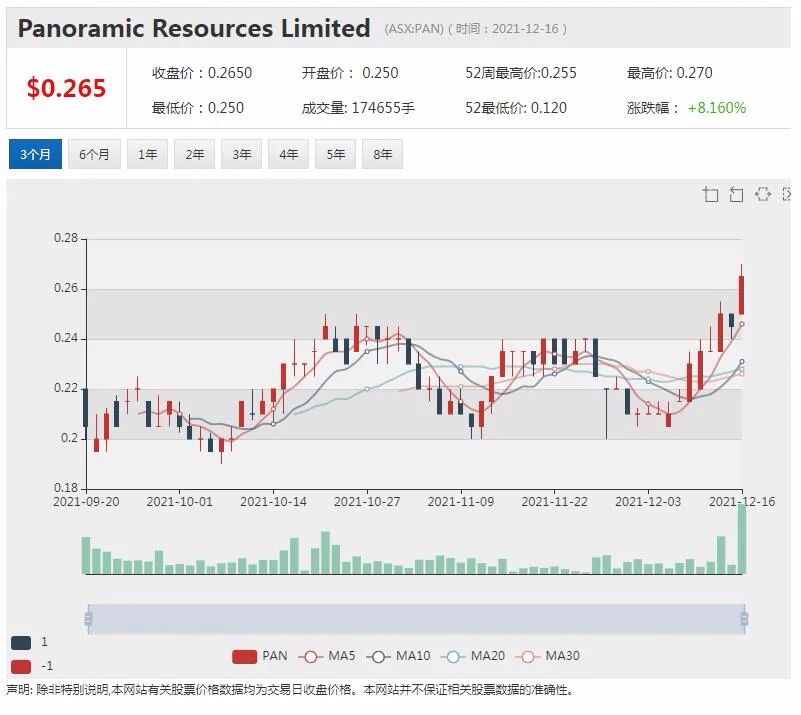Toggle the PAN candlestick series legend
This screenshot has width=801, height=715.
pos(260,656)
